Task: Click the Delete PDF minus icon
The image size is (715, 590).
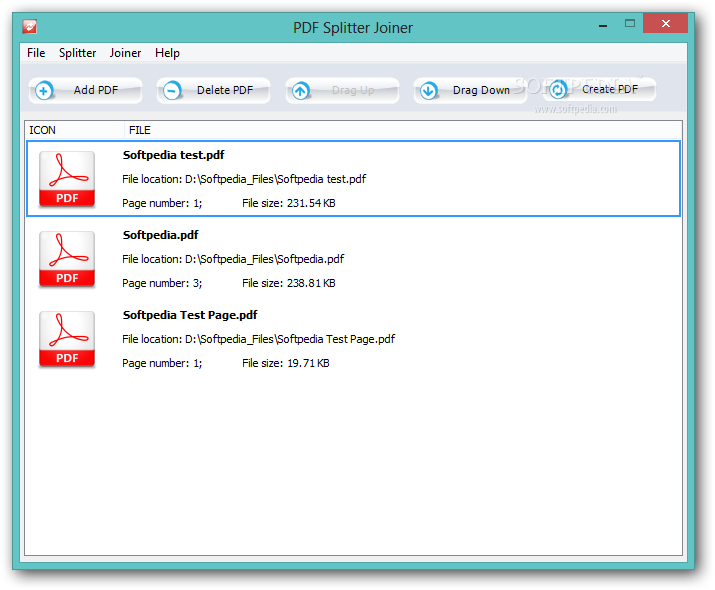Action: point(172,91)
